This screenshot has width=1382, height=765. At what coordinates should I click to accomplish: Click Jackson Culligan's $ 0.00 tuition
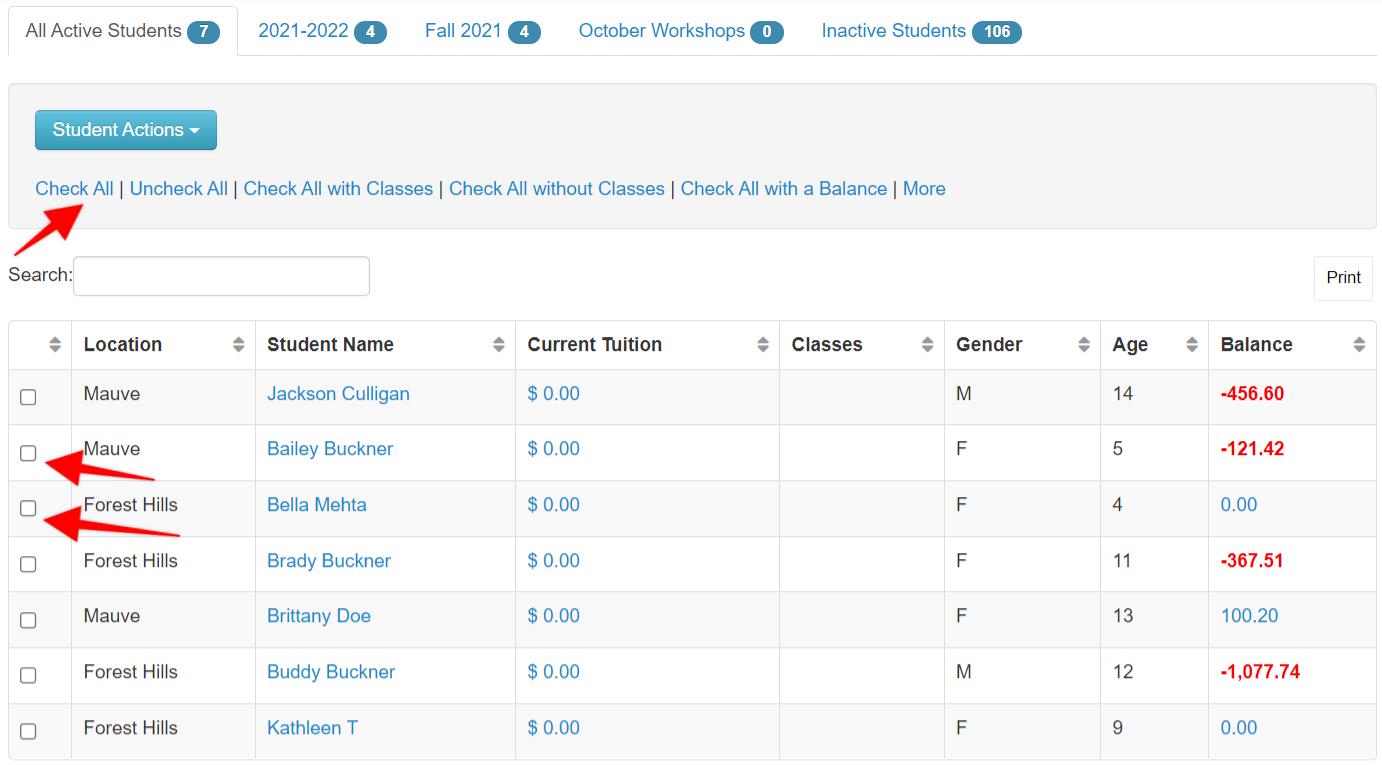554,394
